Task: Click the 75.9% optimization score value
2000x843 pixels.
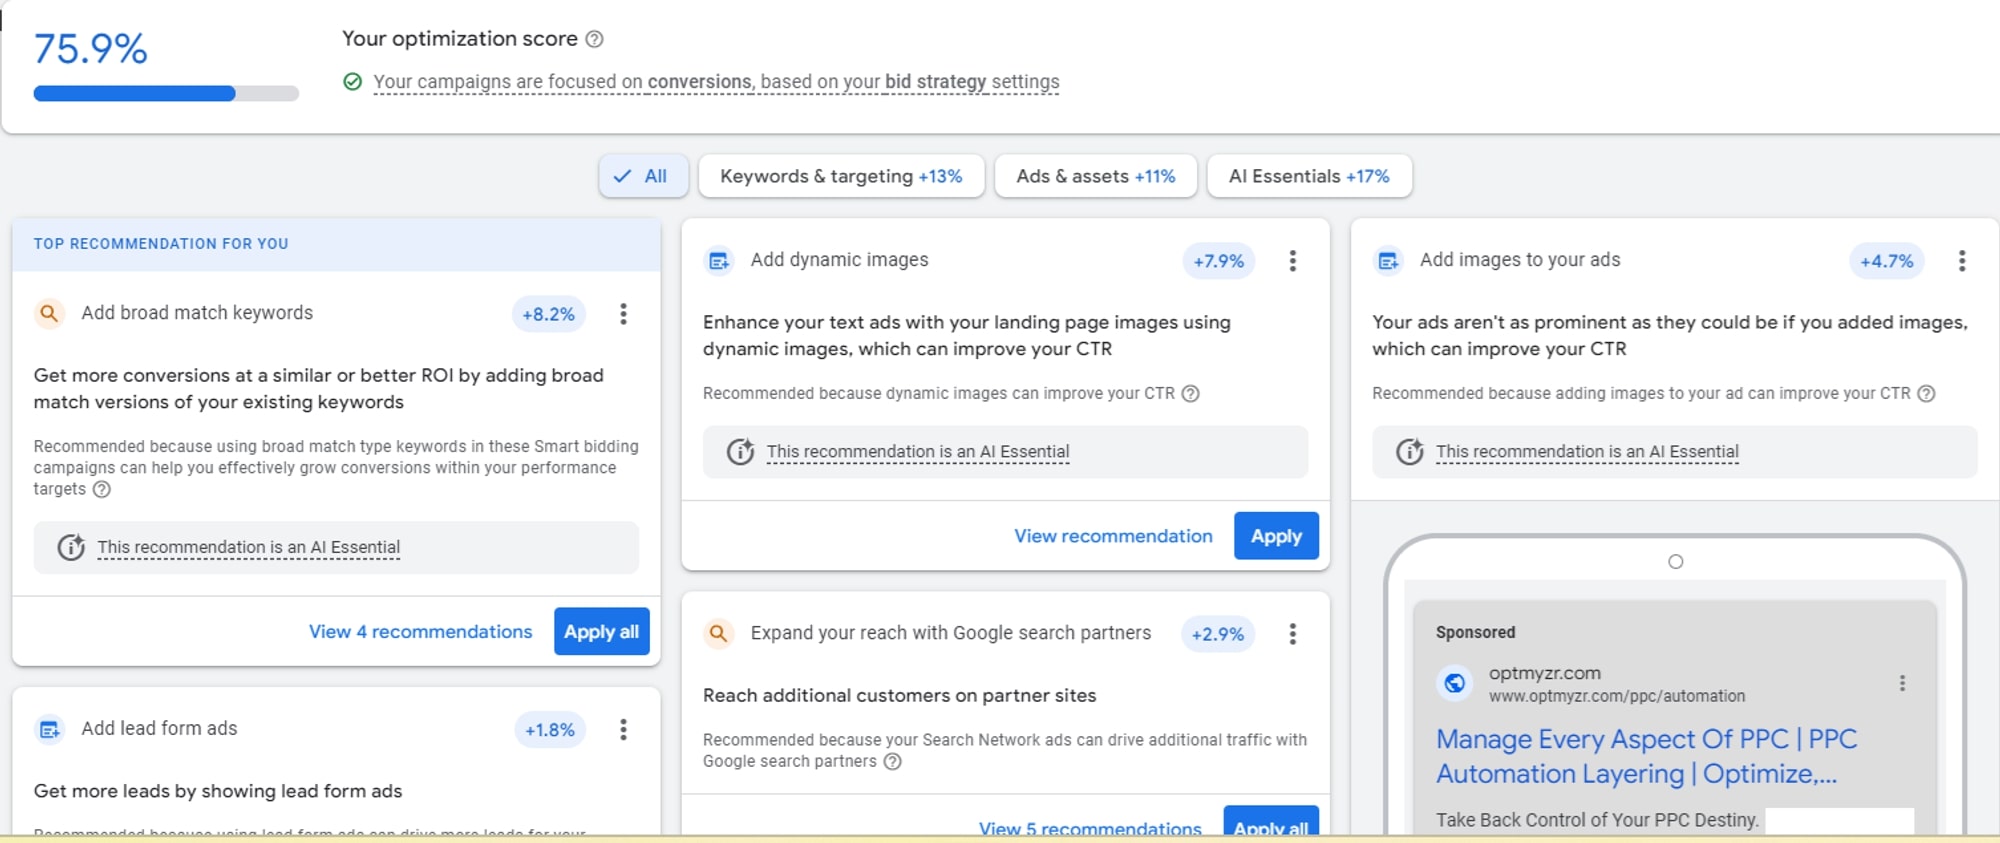Action: pos(91,49)
